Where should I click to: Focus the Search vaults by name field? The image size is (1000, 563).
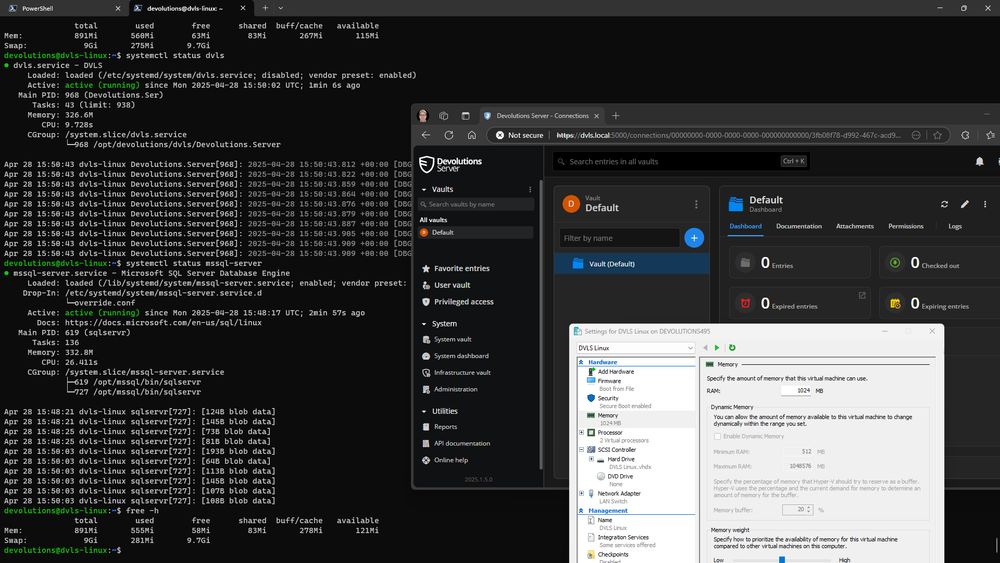tap(476, 204)
